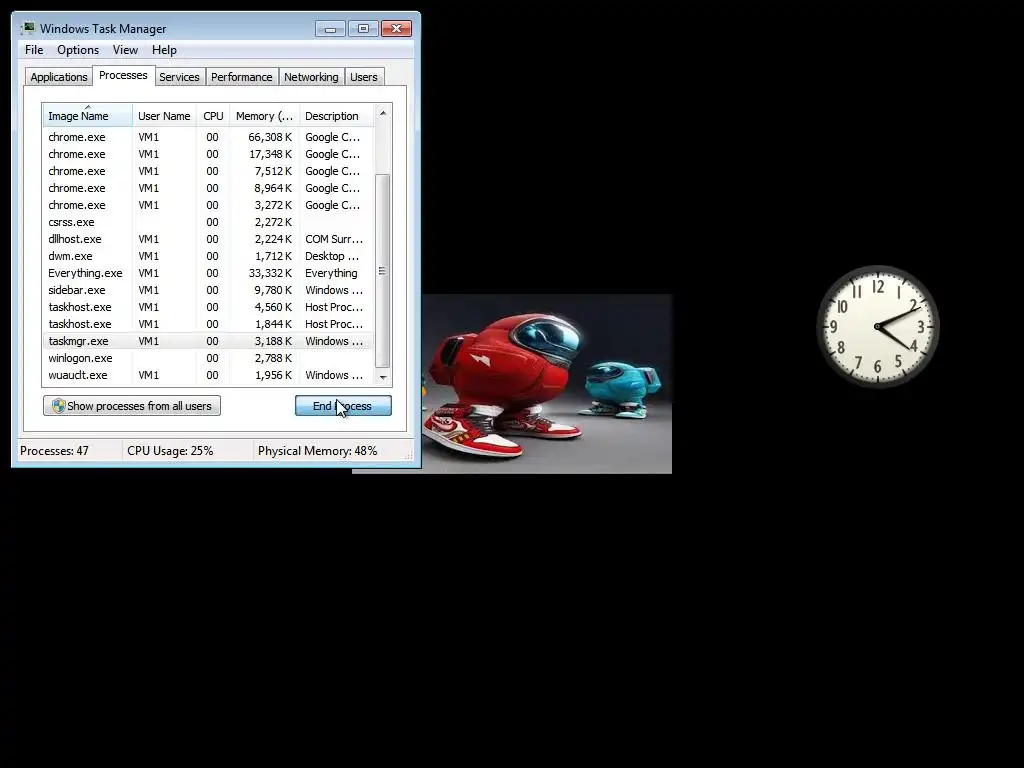
Task: Open the Help menu
Action: (x=164, y=50)
